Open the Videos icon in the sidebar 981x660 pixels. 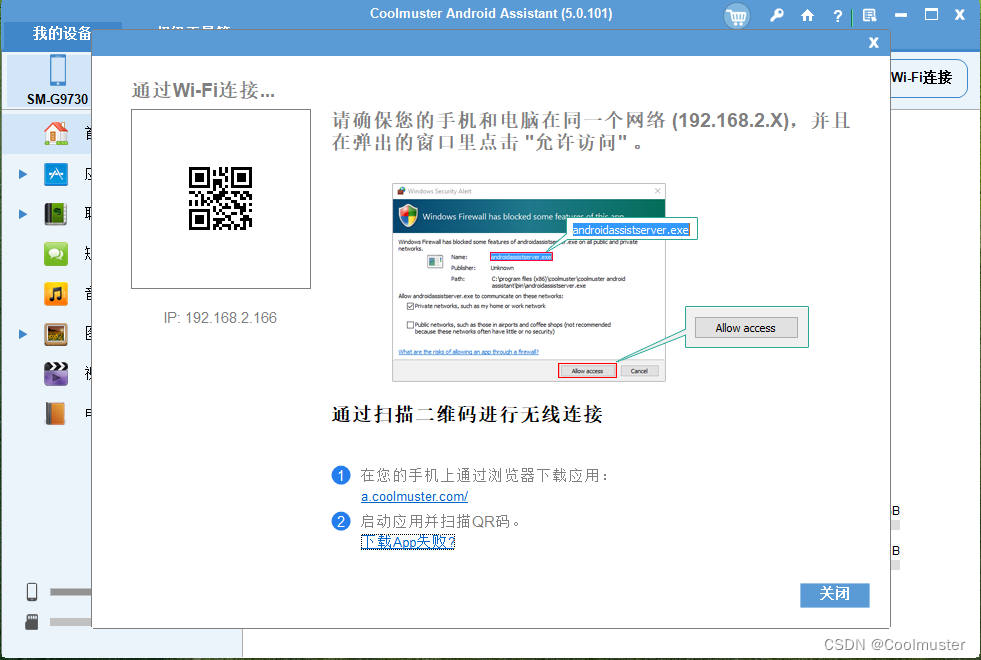pos(55,373)
